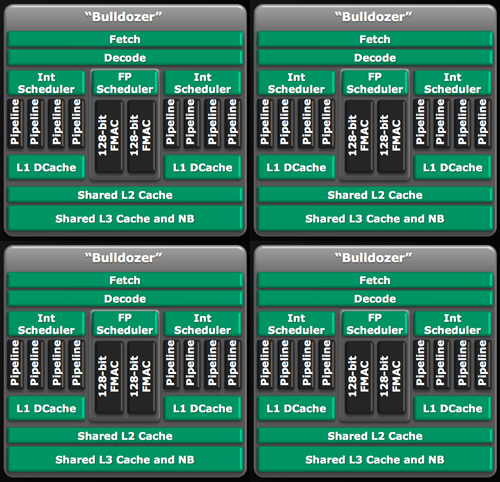Select left 128-bit FMAC in lower-right module
Viewport: 500px width, 482px height.
coord(359,377)
